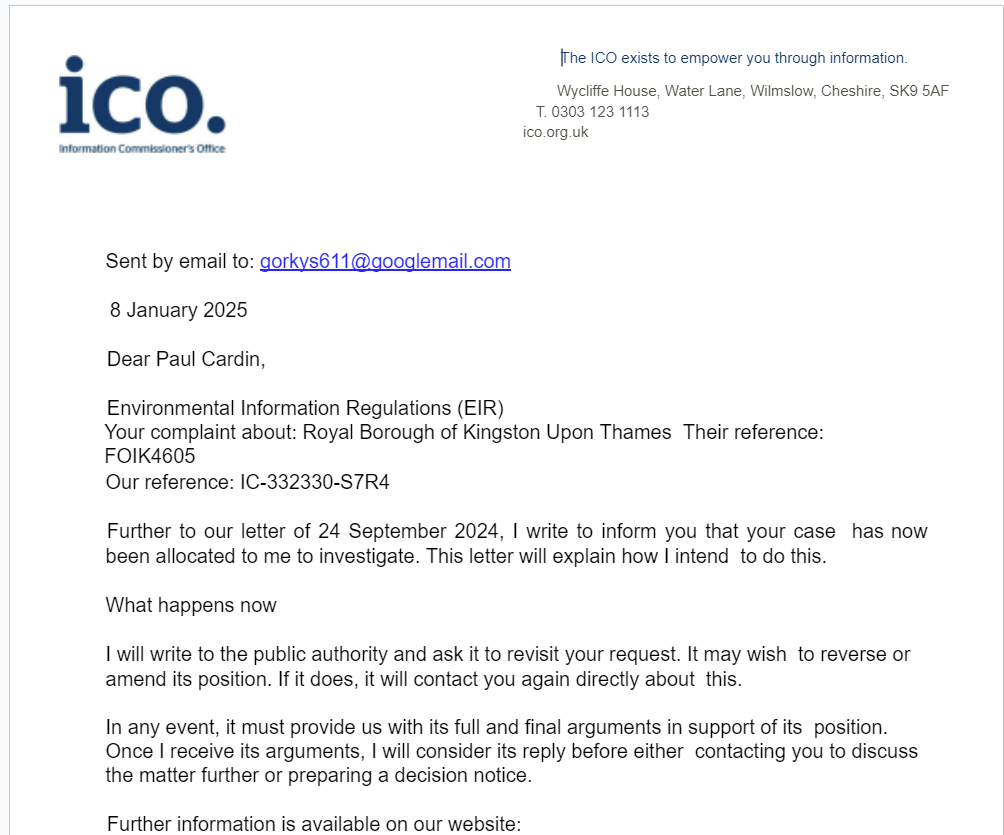Click the date 8 January 2025
This screenshot has width=1004, height=835.
pyautogui.click(x=178, y=310)
